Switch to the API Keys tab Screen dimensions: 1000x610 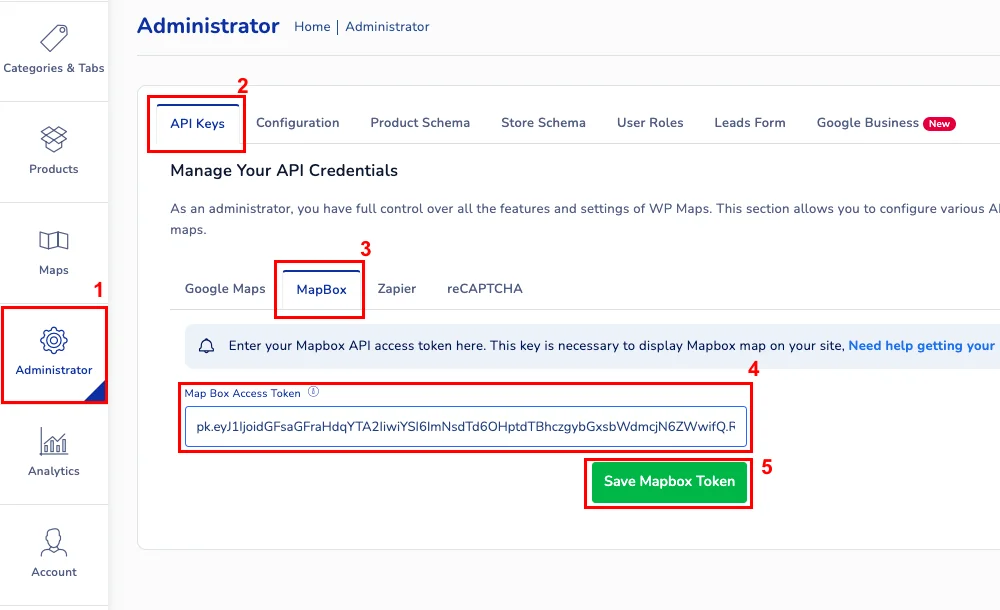click(197, 124)
